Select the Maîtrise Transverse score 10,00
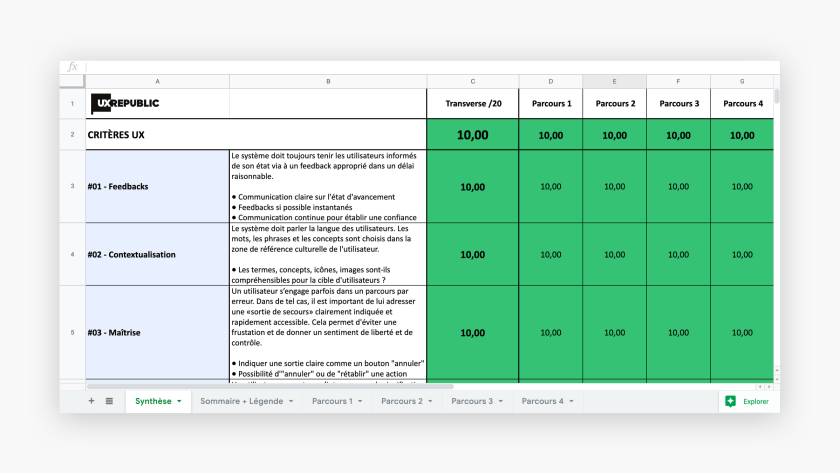This screenshot has width=840, height=473. (472, 332)
